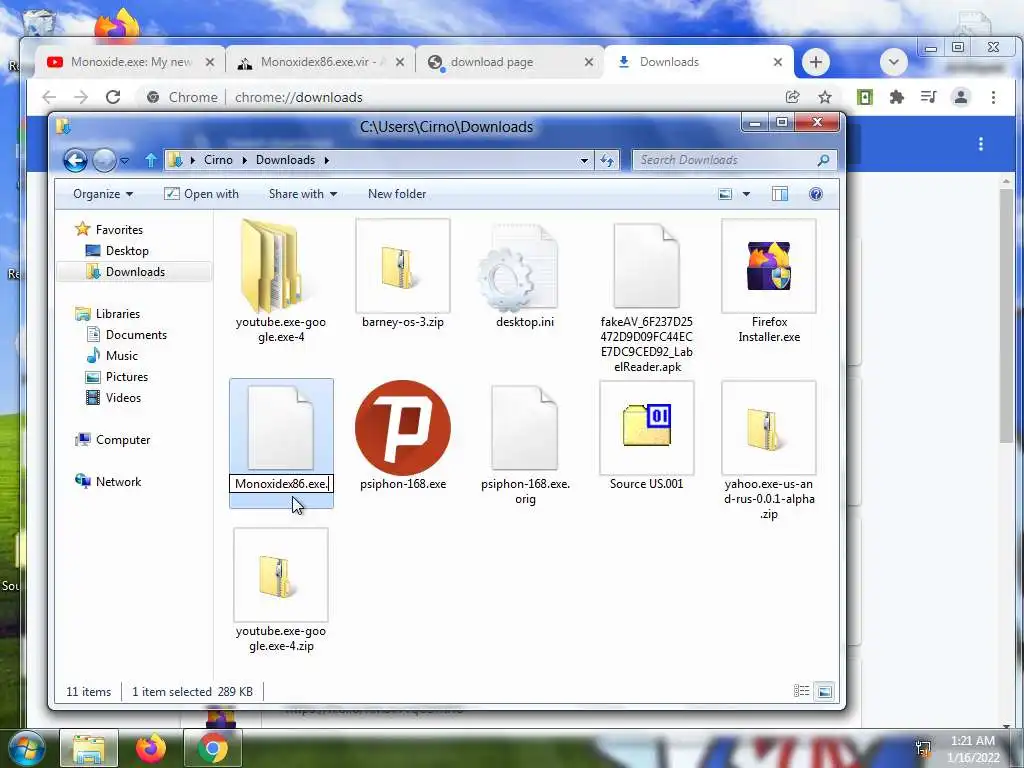Image resolution: width=1024 pixels, height=768 pixels.
Task: Open File Explorer from taskbar
Action: click(x=89, y=748)
